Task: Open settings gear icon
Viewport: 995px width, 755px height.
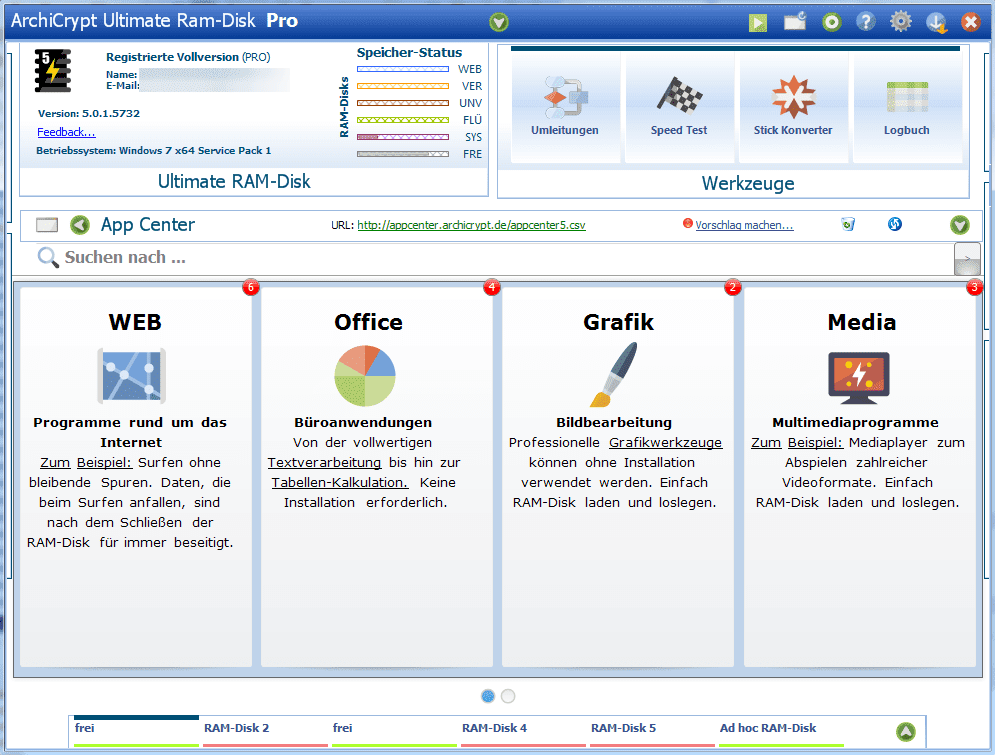Action: (900, 22)
